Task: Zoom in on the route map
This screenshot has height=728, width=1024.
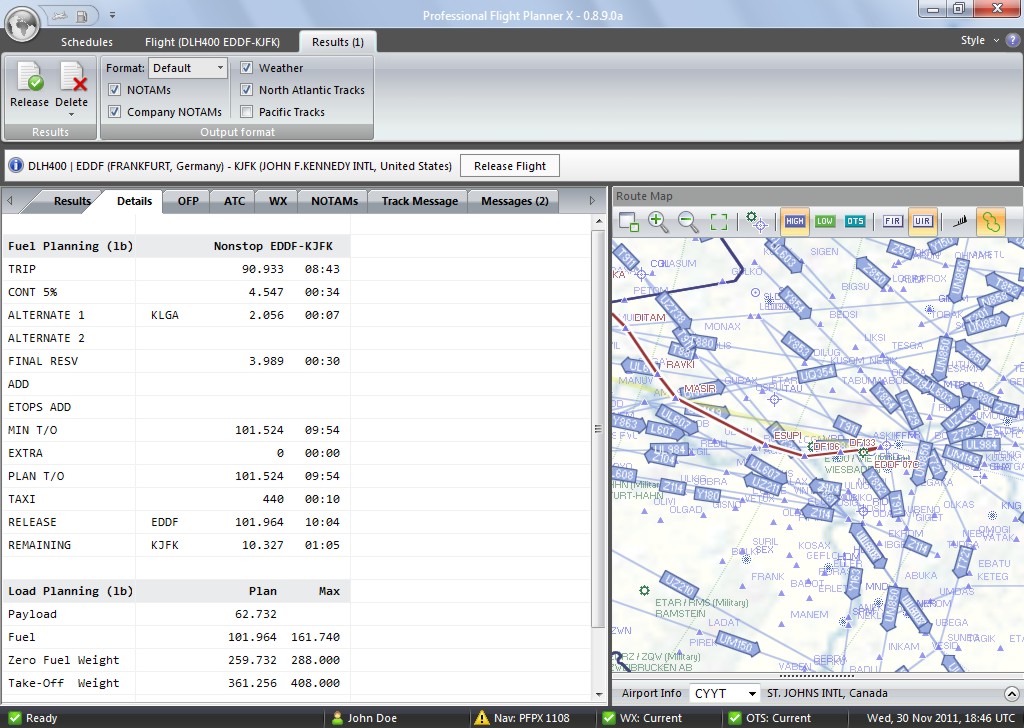Action: pos(658,222)
